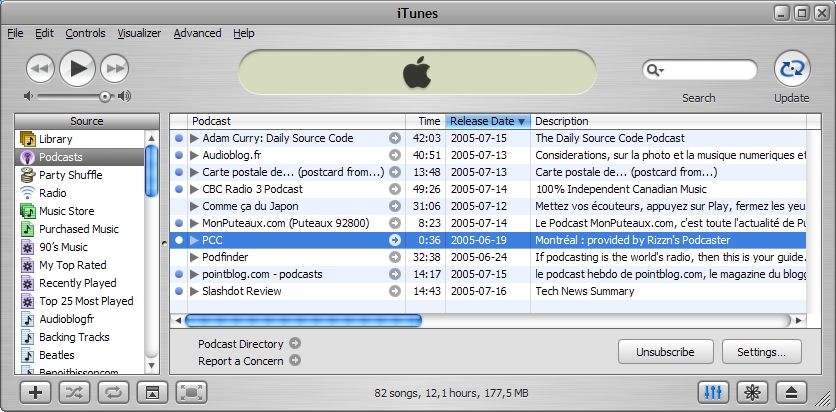Expand Audioblog.fr podcast triangle
This screenshot has width=836, height=412.
pos(195,155)
